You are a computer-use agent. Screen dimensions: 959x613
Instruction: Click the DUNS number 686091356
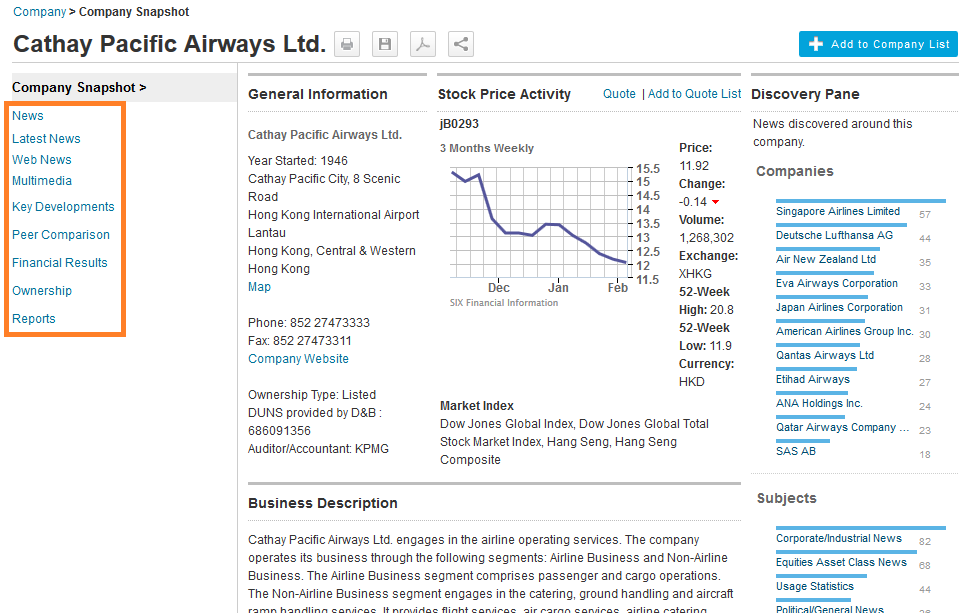click(x=279, y=431)
